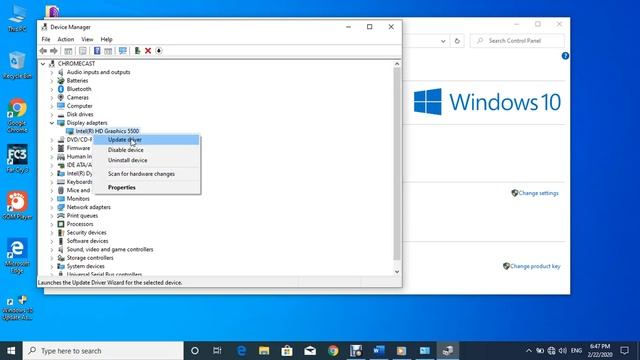Viewport: 640px width, 360px height.
Task: Choose Disable device from context menu
Action: 147,150
